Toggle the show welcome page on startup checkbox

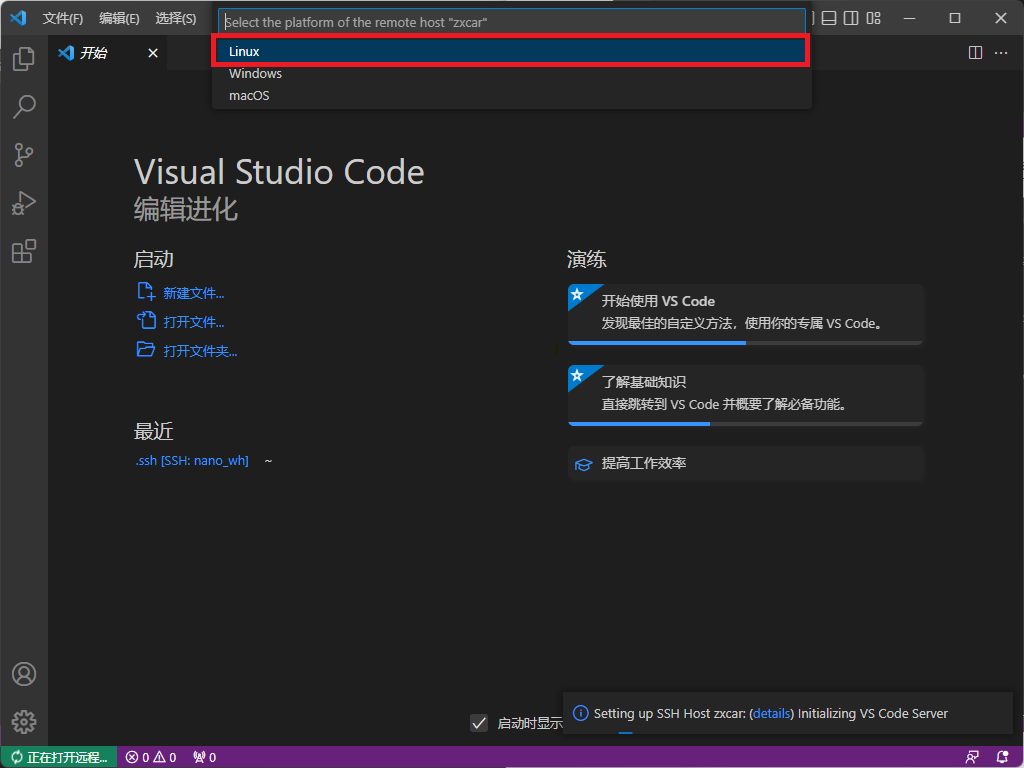(x=479, y=723)
